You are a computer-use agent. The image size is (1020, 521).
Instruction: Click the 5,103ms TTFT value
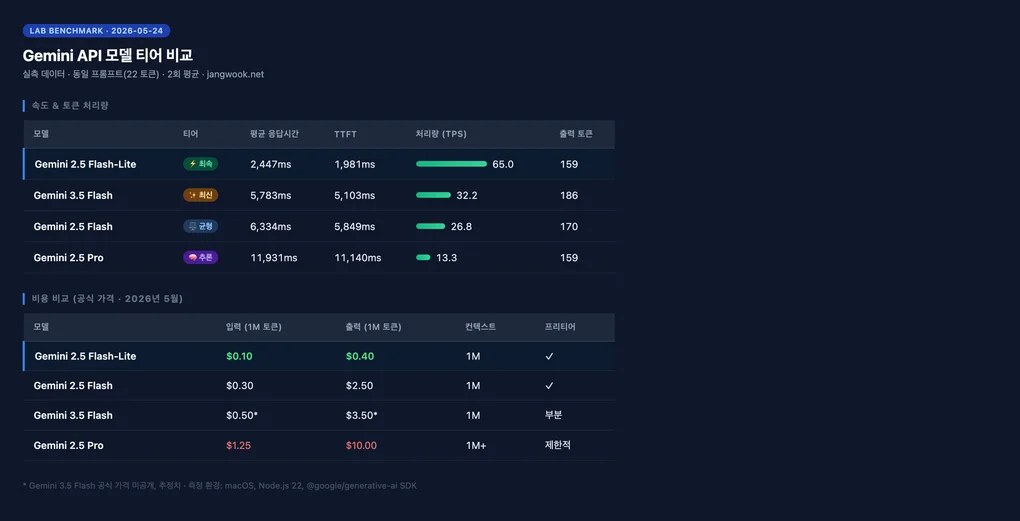coord(355,196)
